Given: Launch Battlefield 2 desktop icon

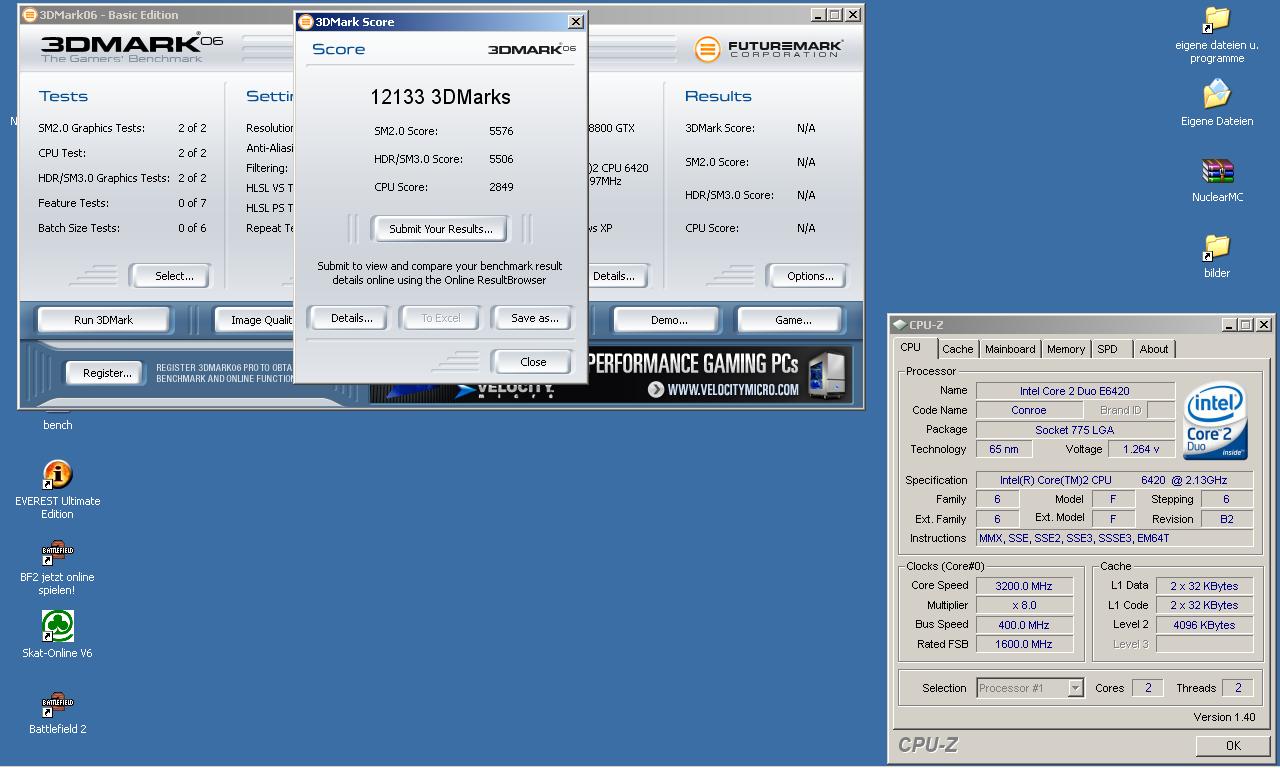Looking at the screenshot, I should [57, 703].
